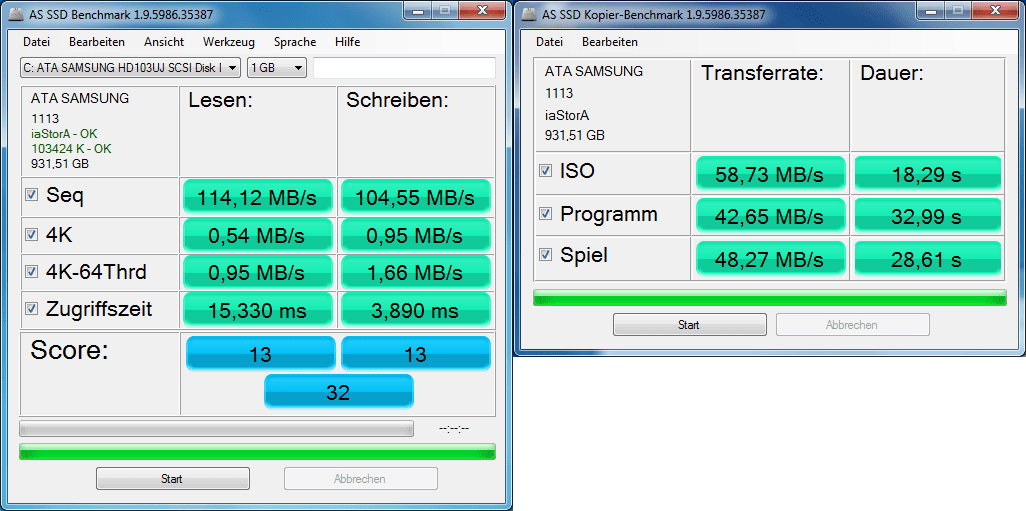Open Datei menu in AS SSD Benchmark
Viewport: 1026px width, 511px height.
[x=37, y=42]
